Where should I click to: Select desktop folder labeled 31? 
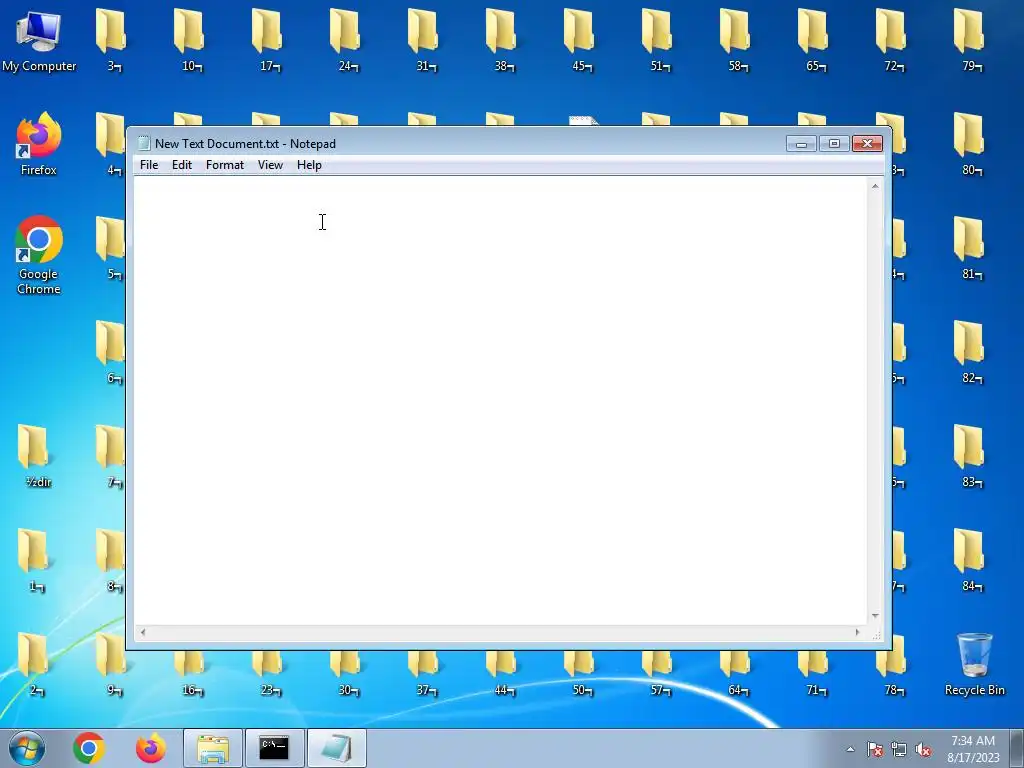tap(424, 40)
